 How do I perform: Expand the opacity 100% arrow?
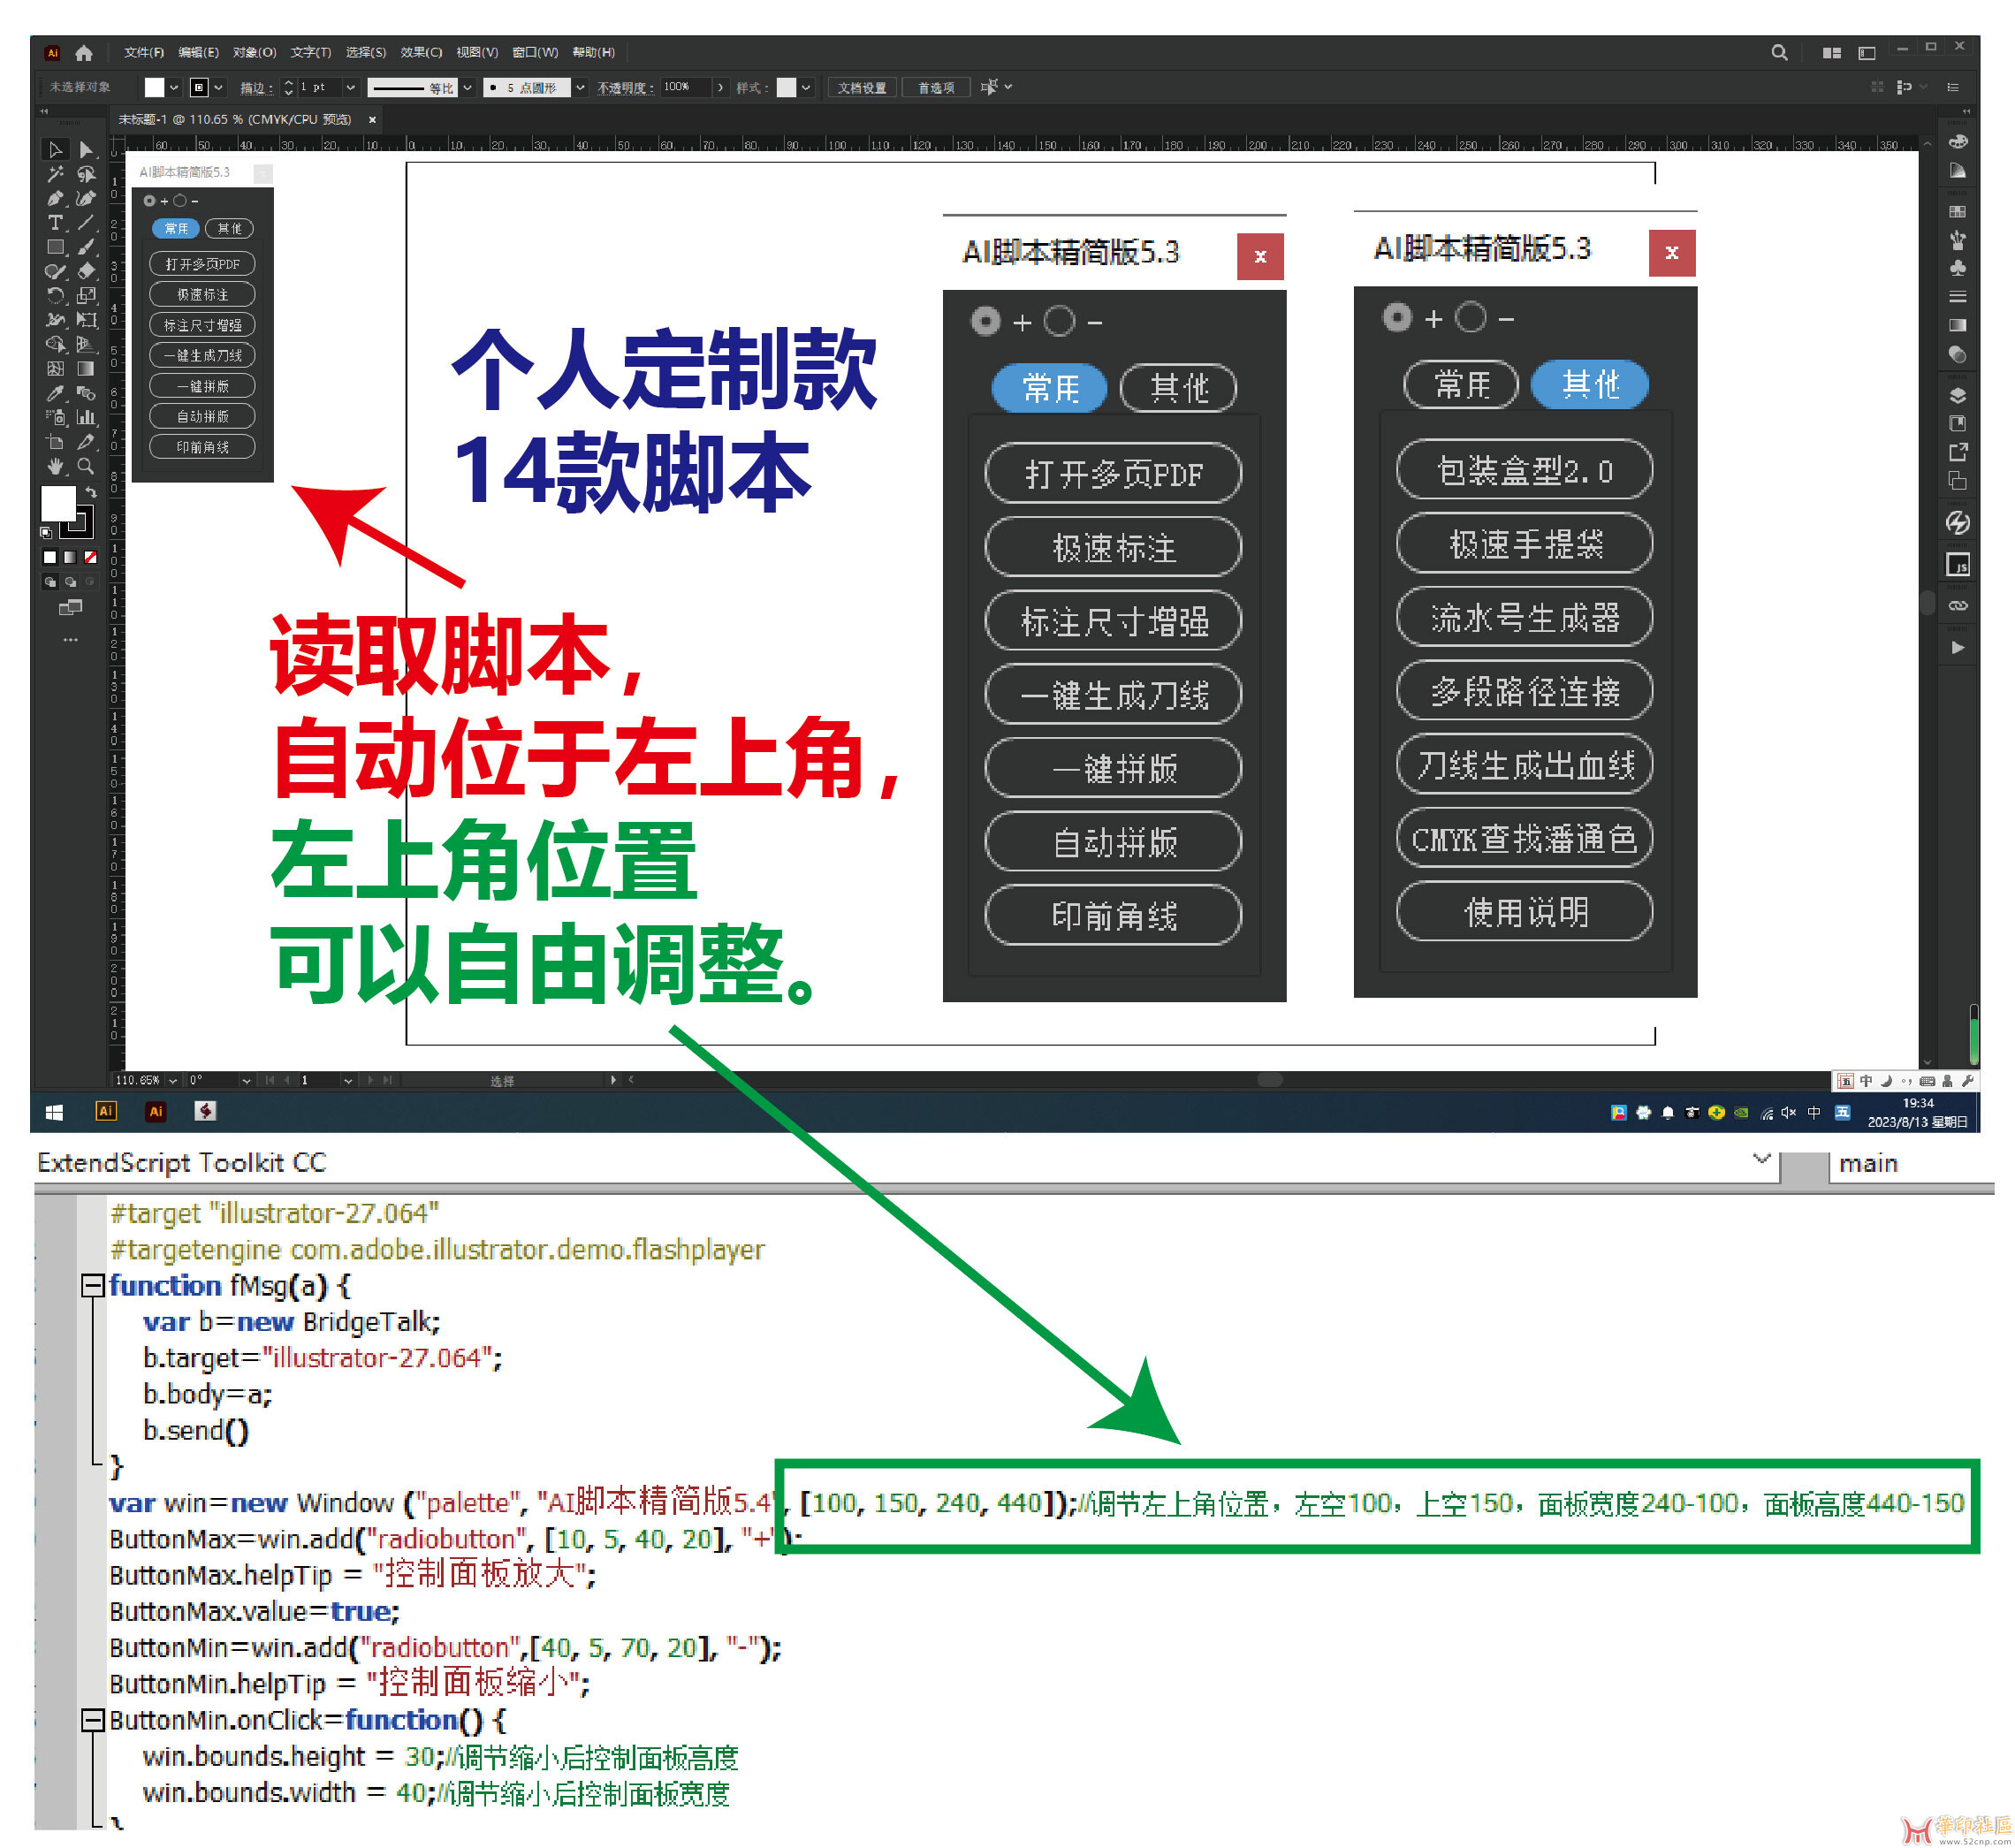[720, 88]
